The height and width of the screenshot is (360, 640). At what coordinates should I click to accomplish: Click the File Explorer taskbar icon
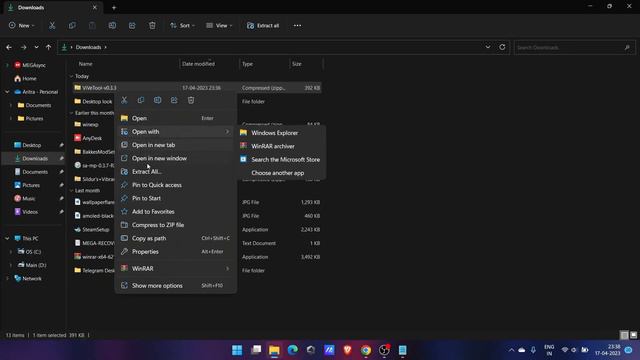coord(274,350)
